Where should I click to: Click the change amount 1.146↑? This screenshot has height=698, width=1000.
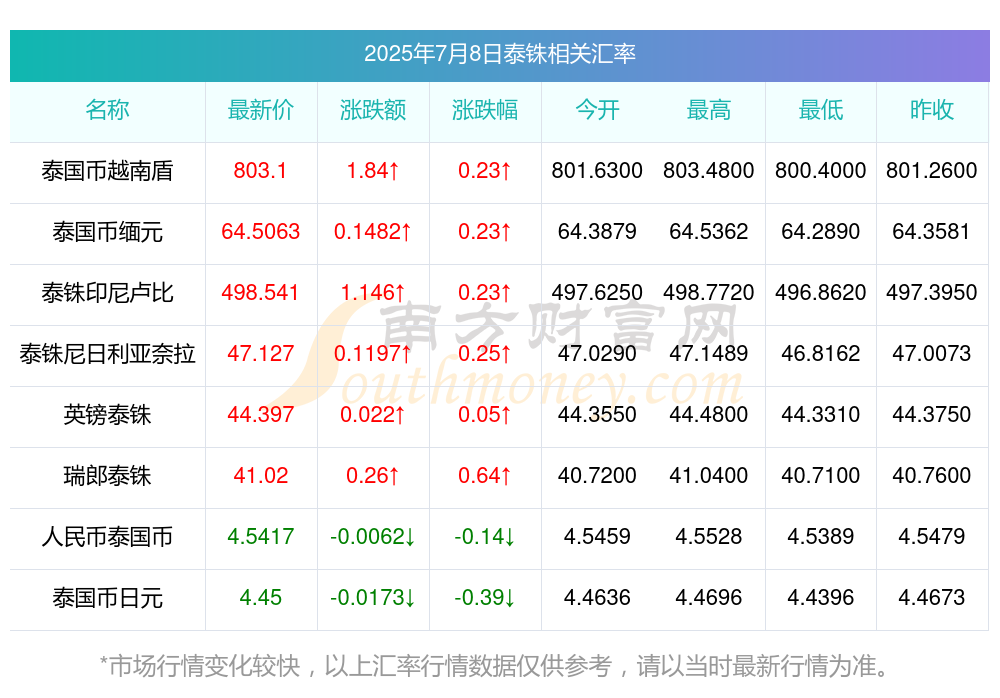pos(372,292)
